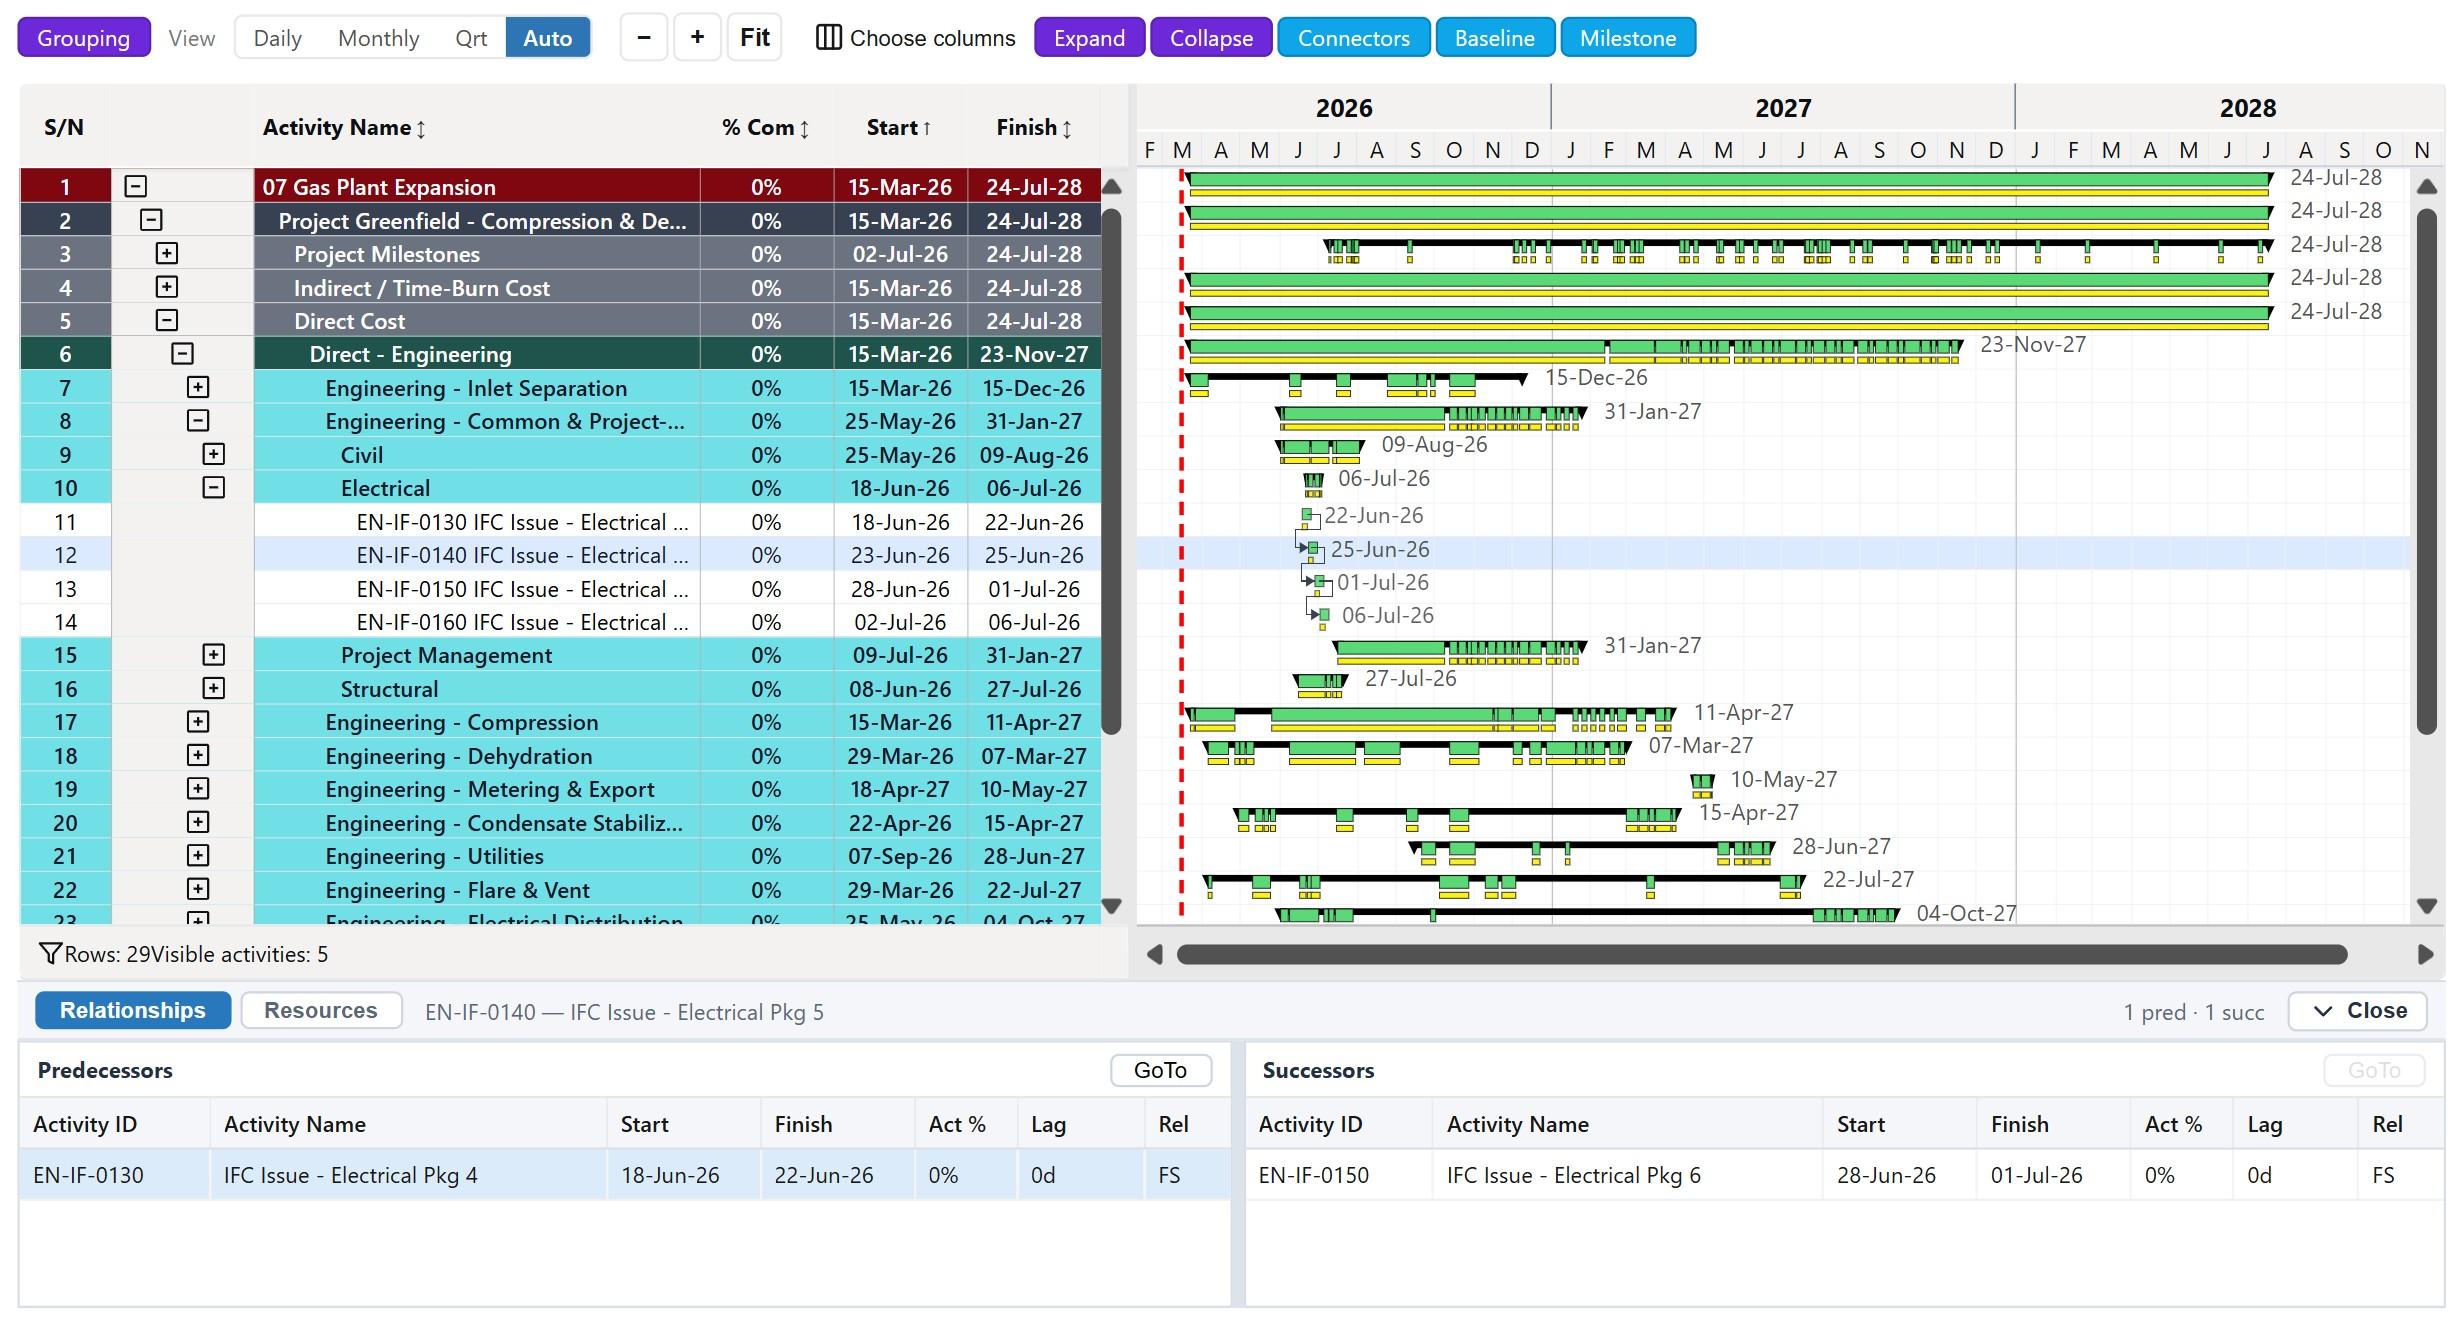Sort by the Start column arrow

[x=926, y=128]
